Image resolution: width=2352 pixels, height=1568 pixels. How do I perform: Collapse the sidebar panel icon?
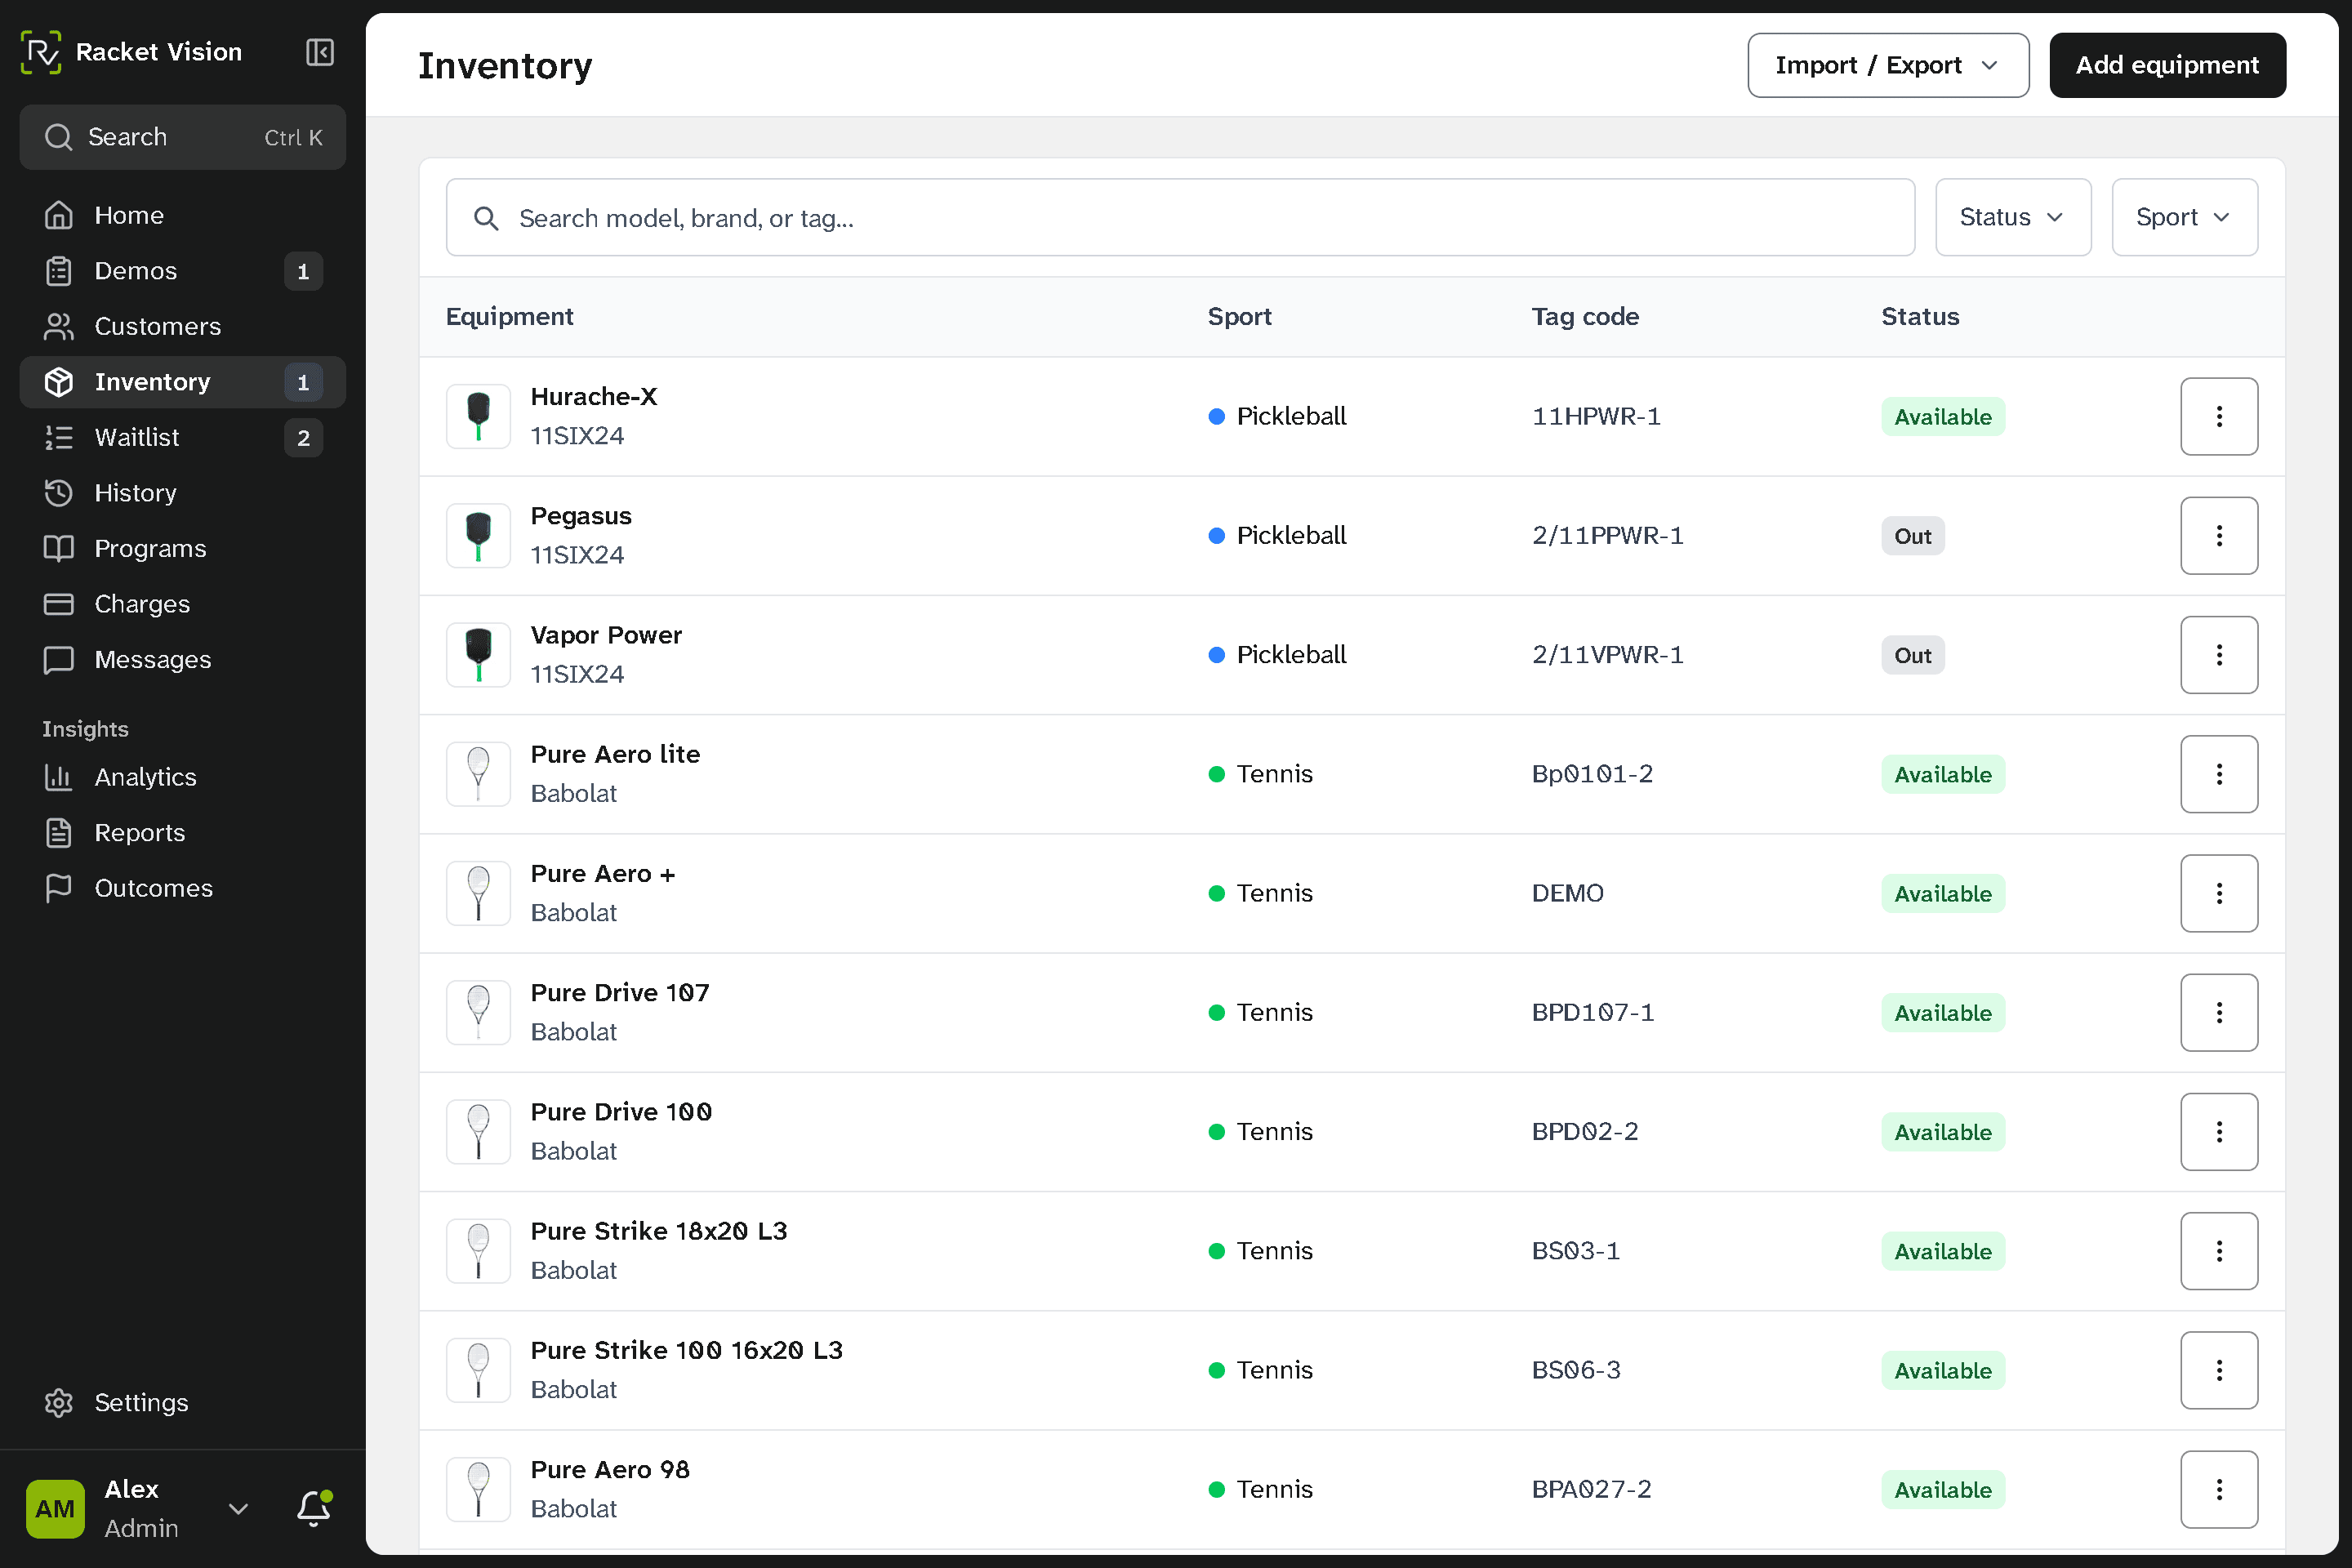[320, 52]
